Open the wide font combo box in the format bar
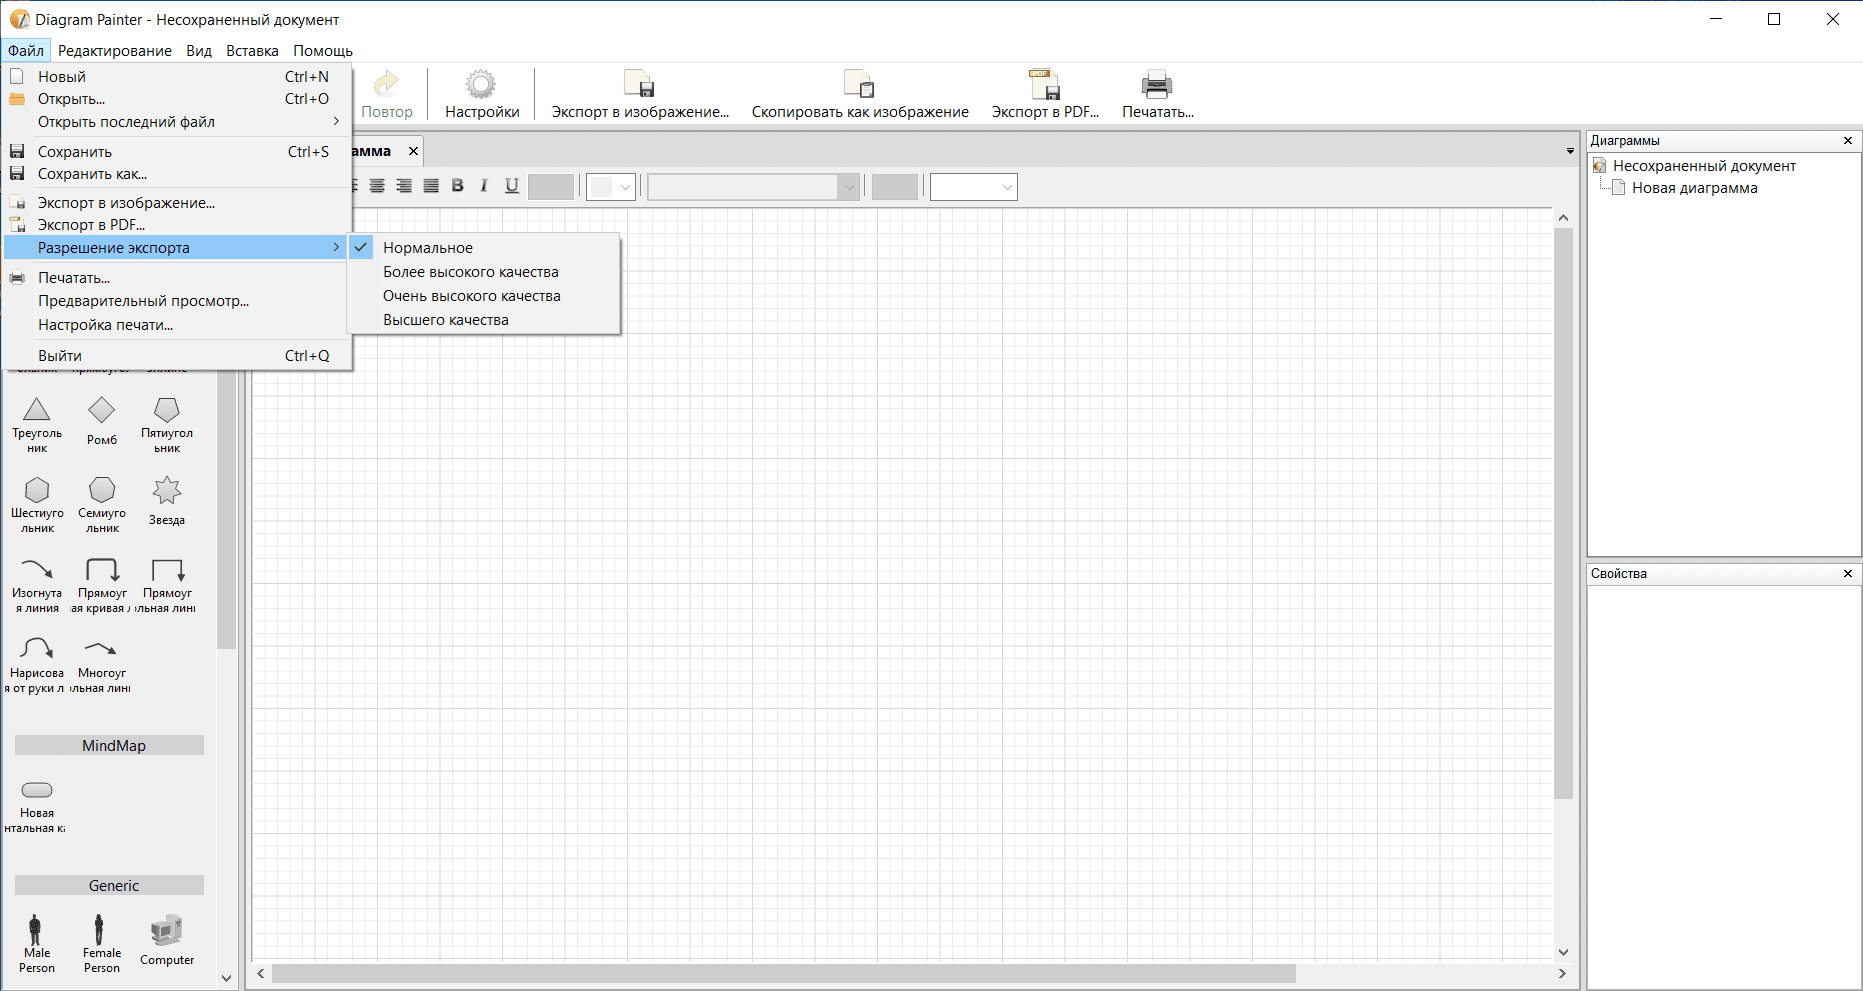 [x=754, y=187]
